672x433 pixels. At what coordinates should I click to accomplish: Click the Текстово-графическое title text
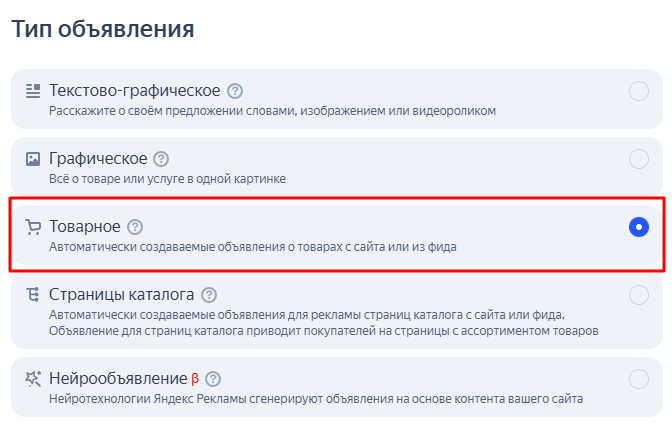pyautogui.click(x=135, y=90)
